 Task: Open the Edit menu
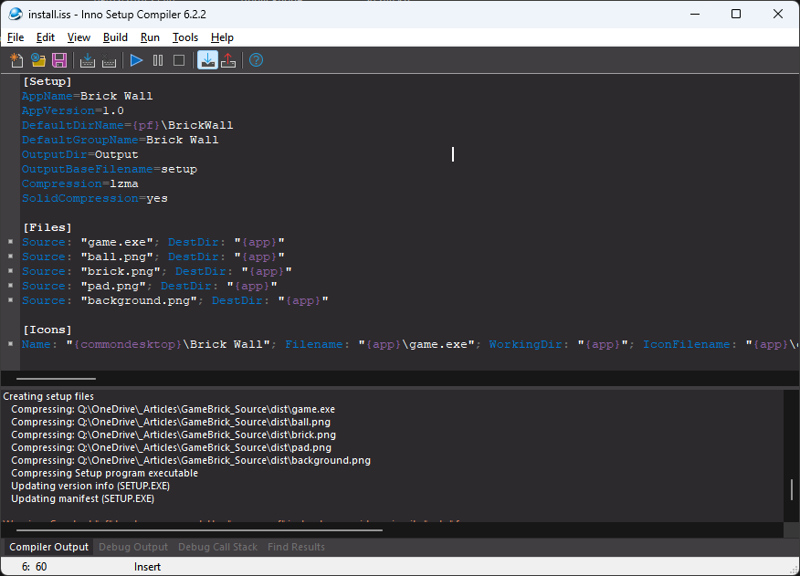pyautogui.click(x=45, y=37)
